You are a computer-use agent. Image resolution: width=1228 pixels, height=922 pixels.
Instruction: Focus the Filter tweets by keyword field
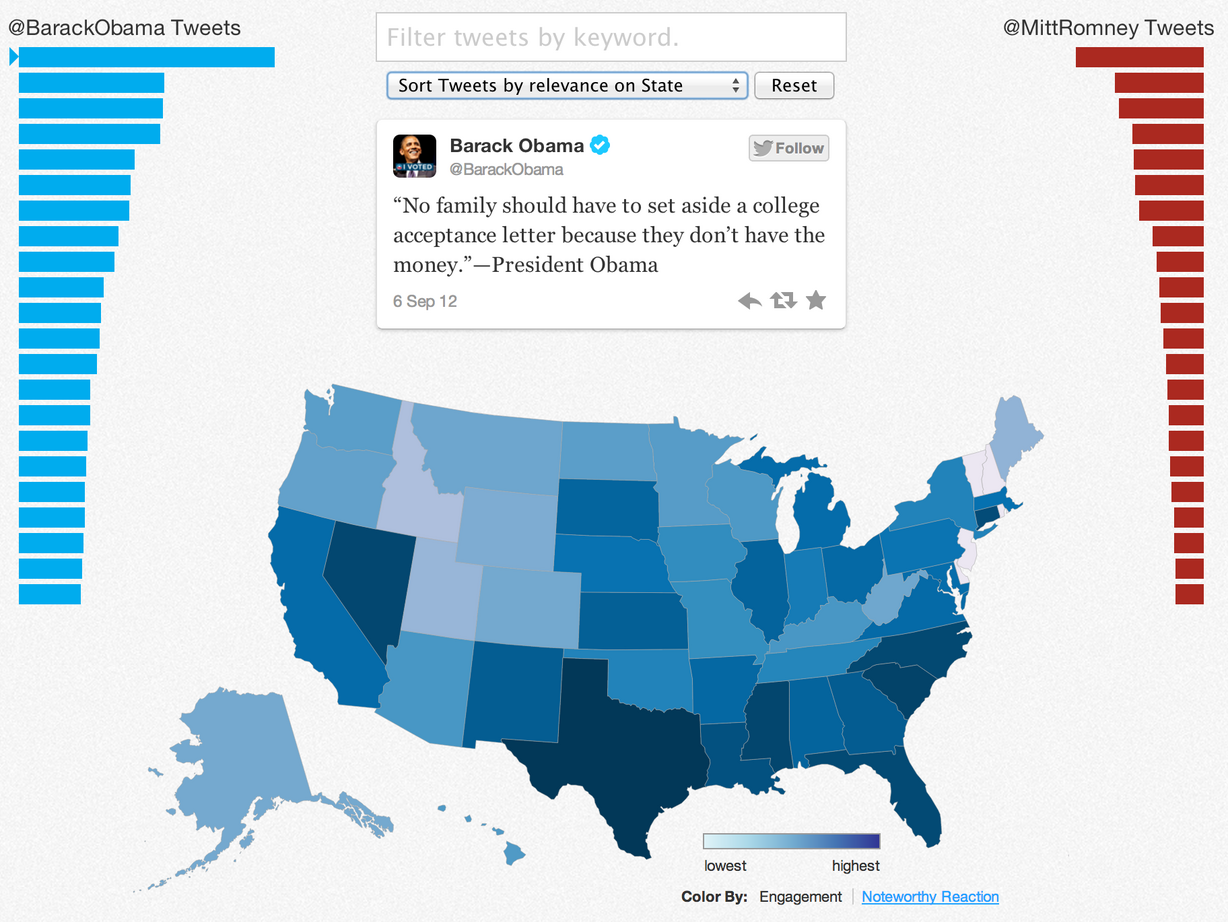pos(611,38)
